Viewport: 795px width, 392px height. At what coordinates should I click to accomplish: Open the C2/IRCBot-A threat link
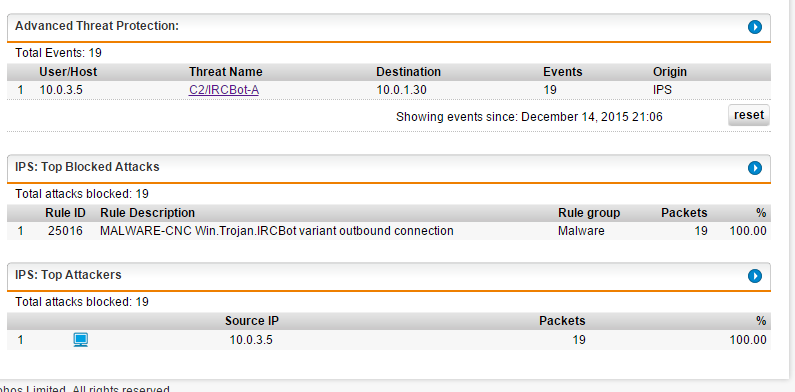coord(224,90)
